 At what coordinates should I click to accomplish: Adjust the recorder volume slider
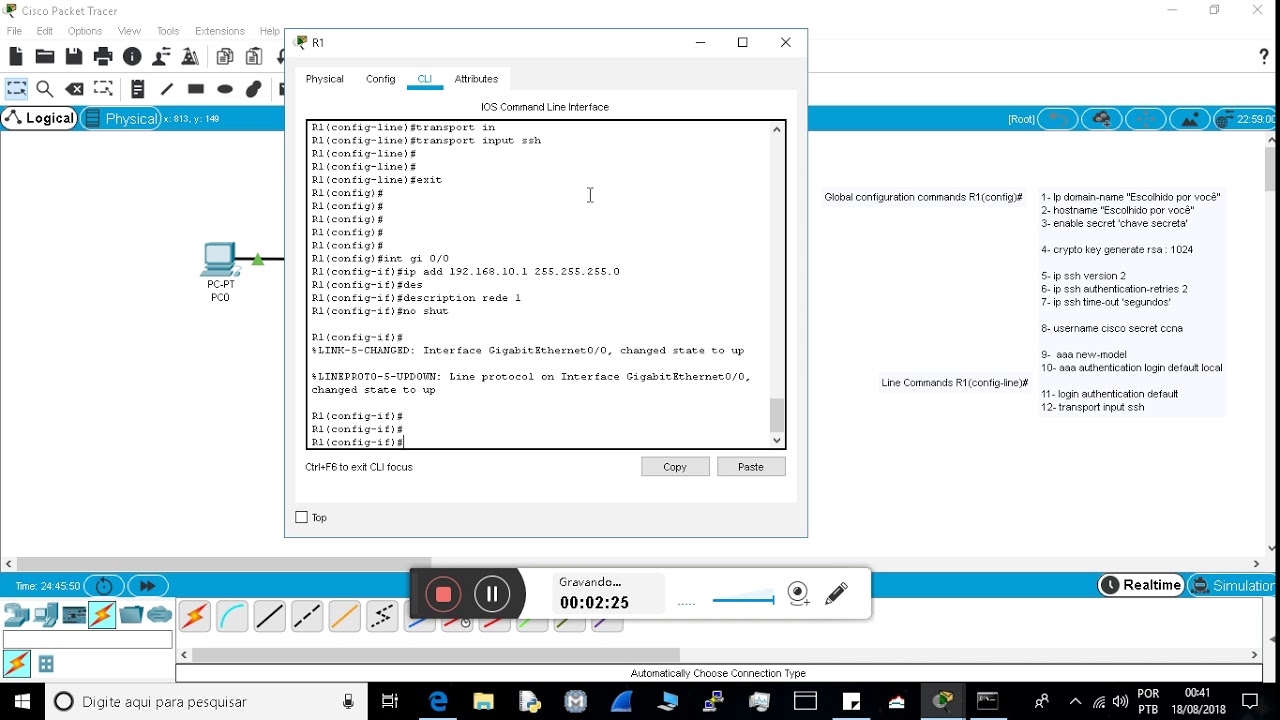coord(743,600)
